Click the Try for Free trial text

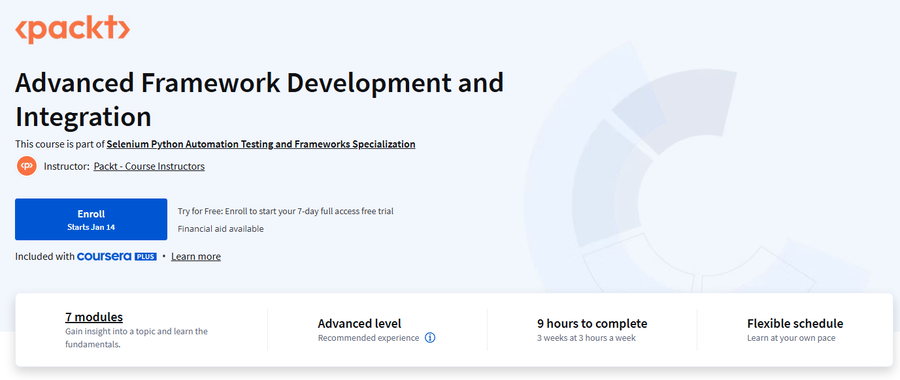(285, 211)
